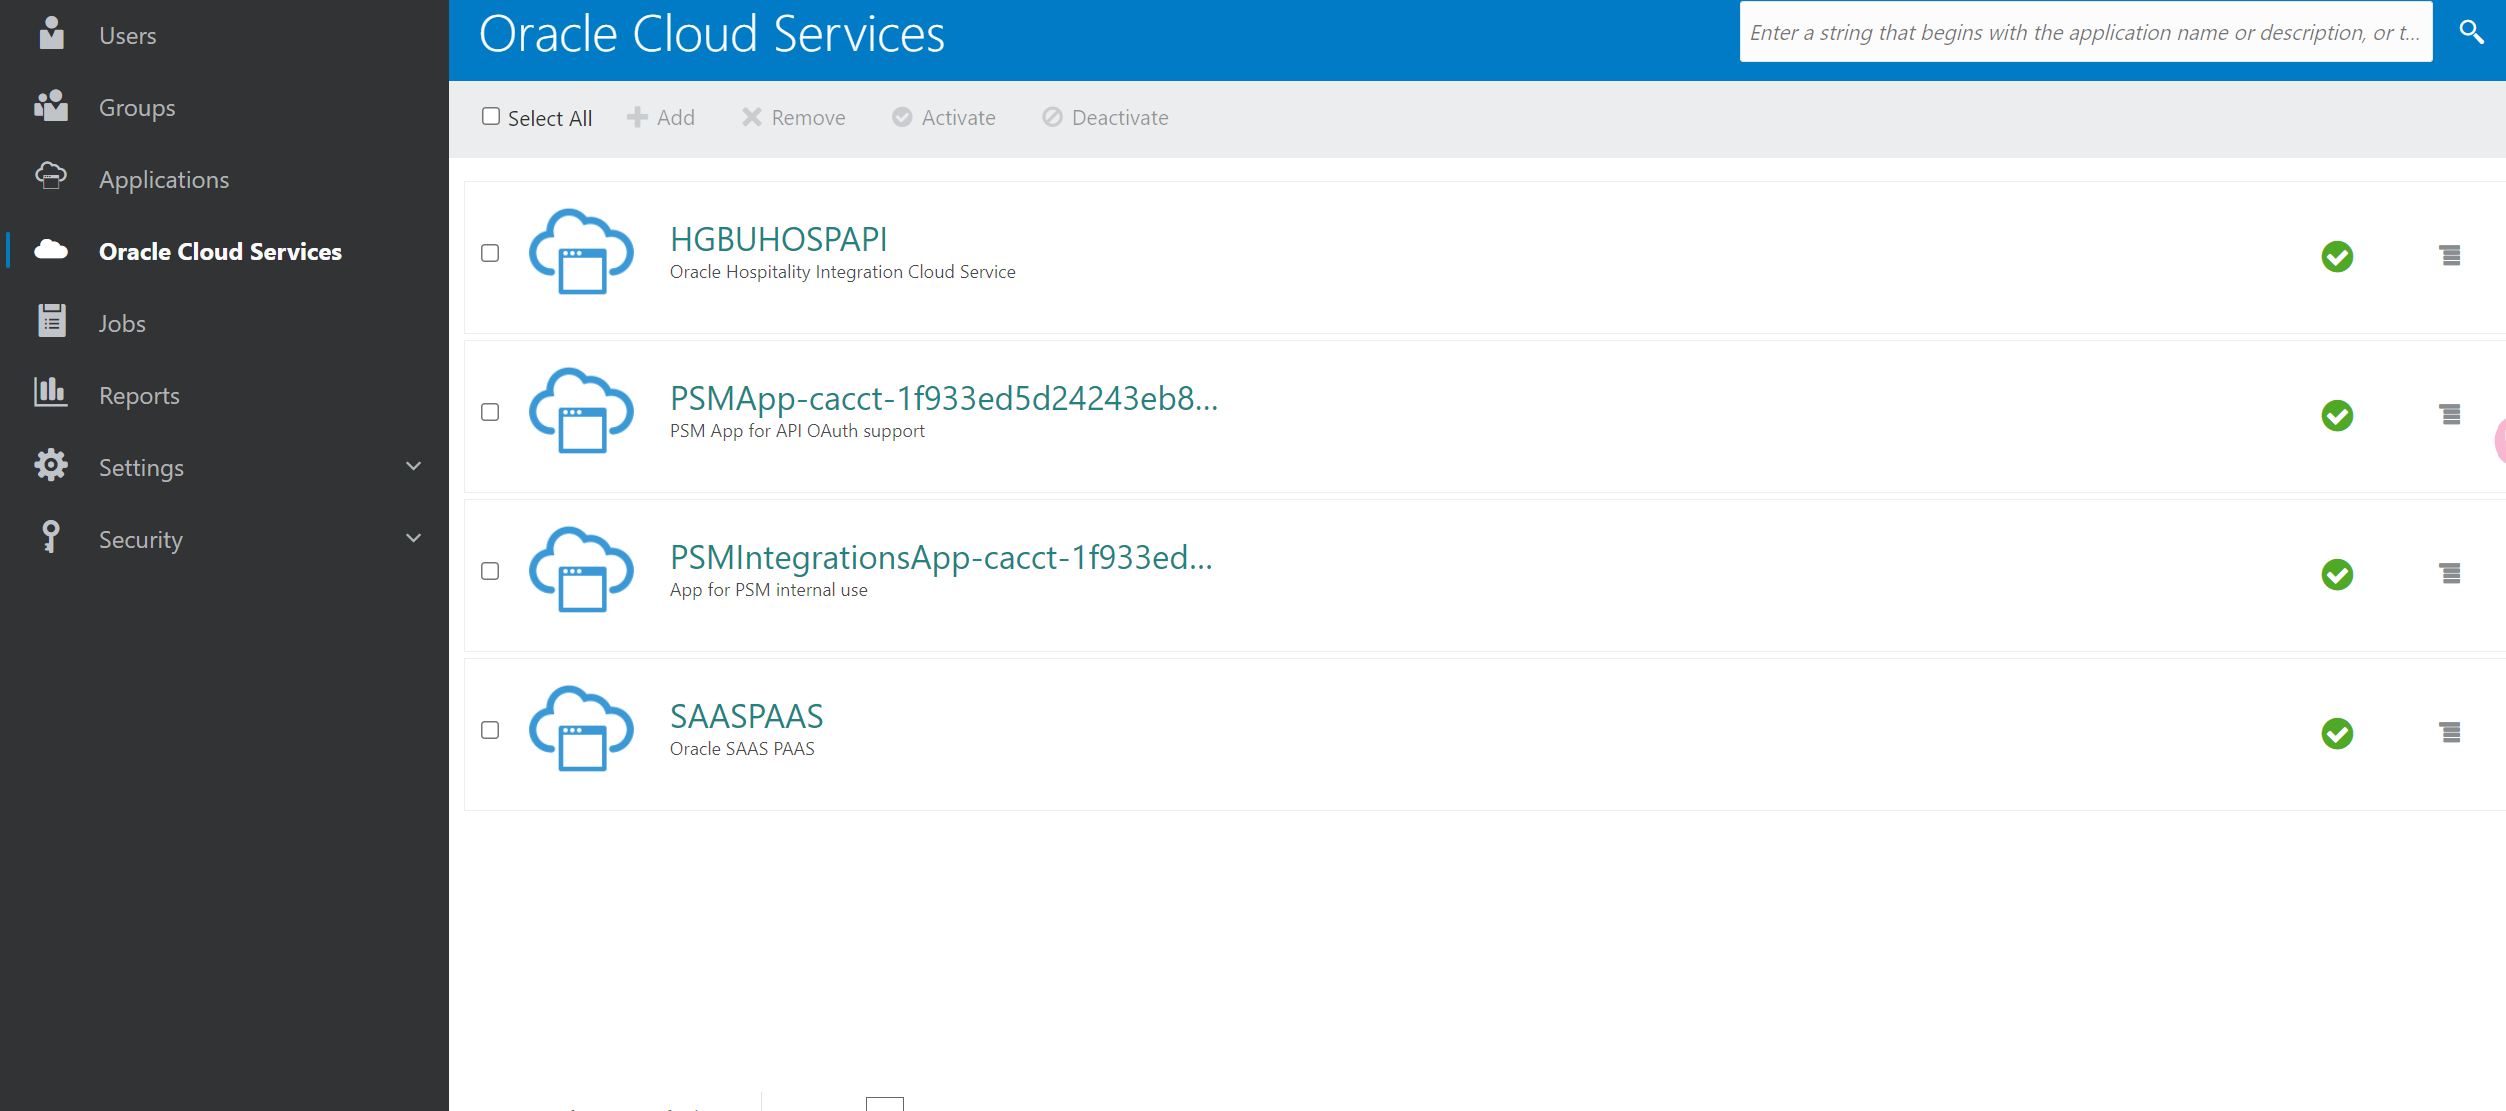Open the PSMApp-cacct service link
The width and height of the screenshot is (2506, 1111).
(x=943, y=398)
